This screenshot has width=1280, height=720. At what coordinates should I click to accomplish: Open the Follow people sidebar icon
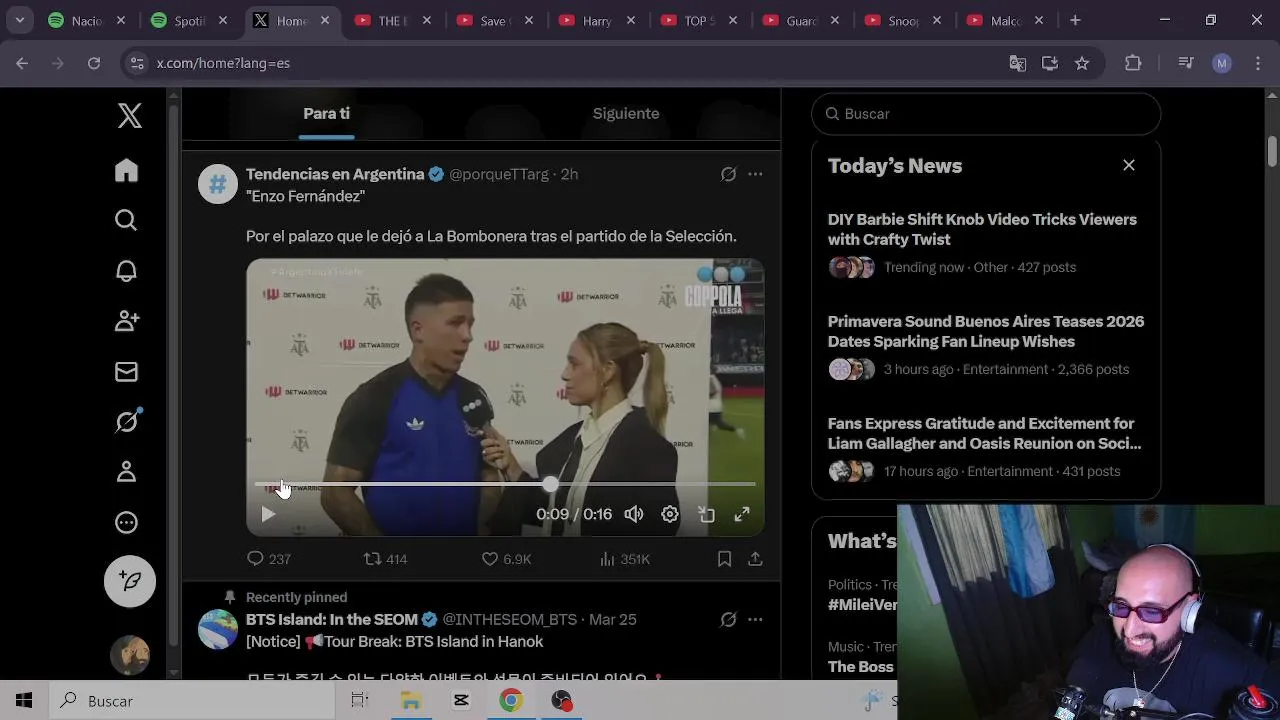126,321
